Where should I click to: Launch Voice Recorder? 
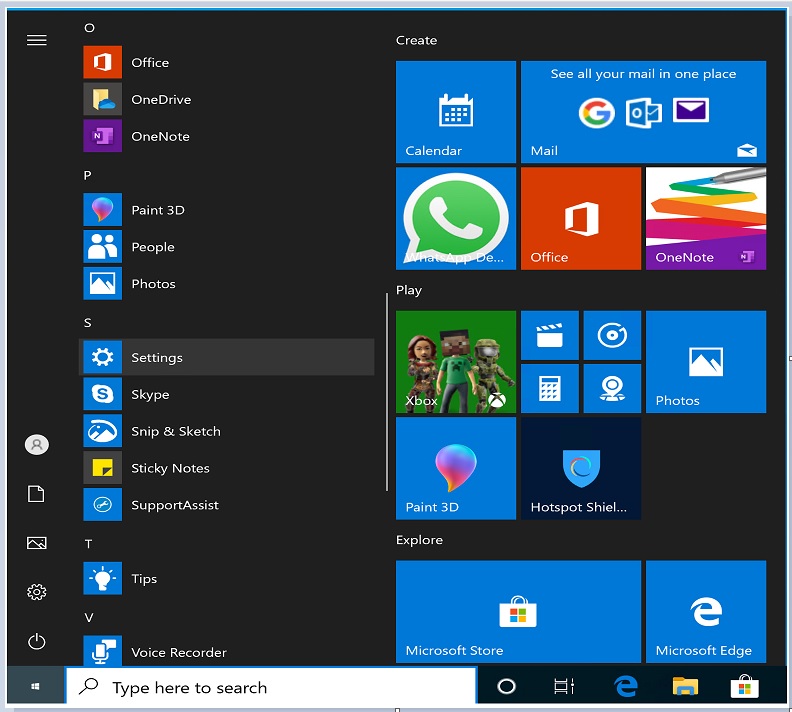226,651
